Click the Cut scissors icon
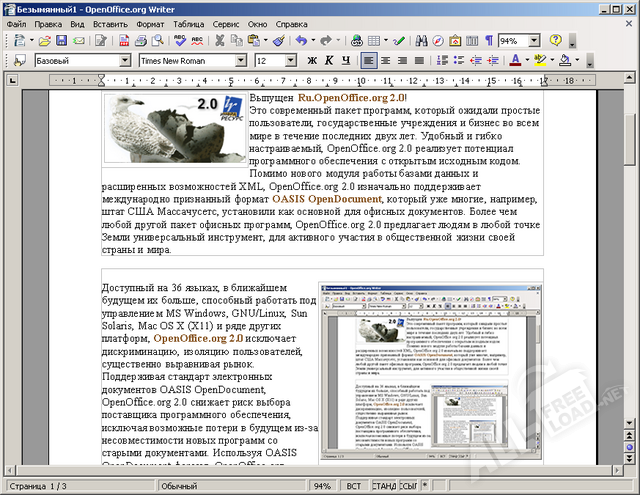The height and width of the screenshot is (495, 640). point(220,41)
